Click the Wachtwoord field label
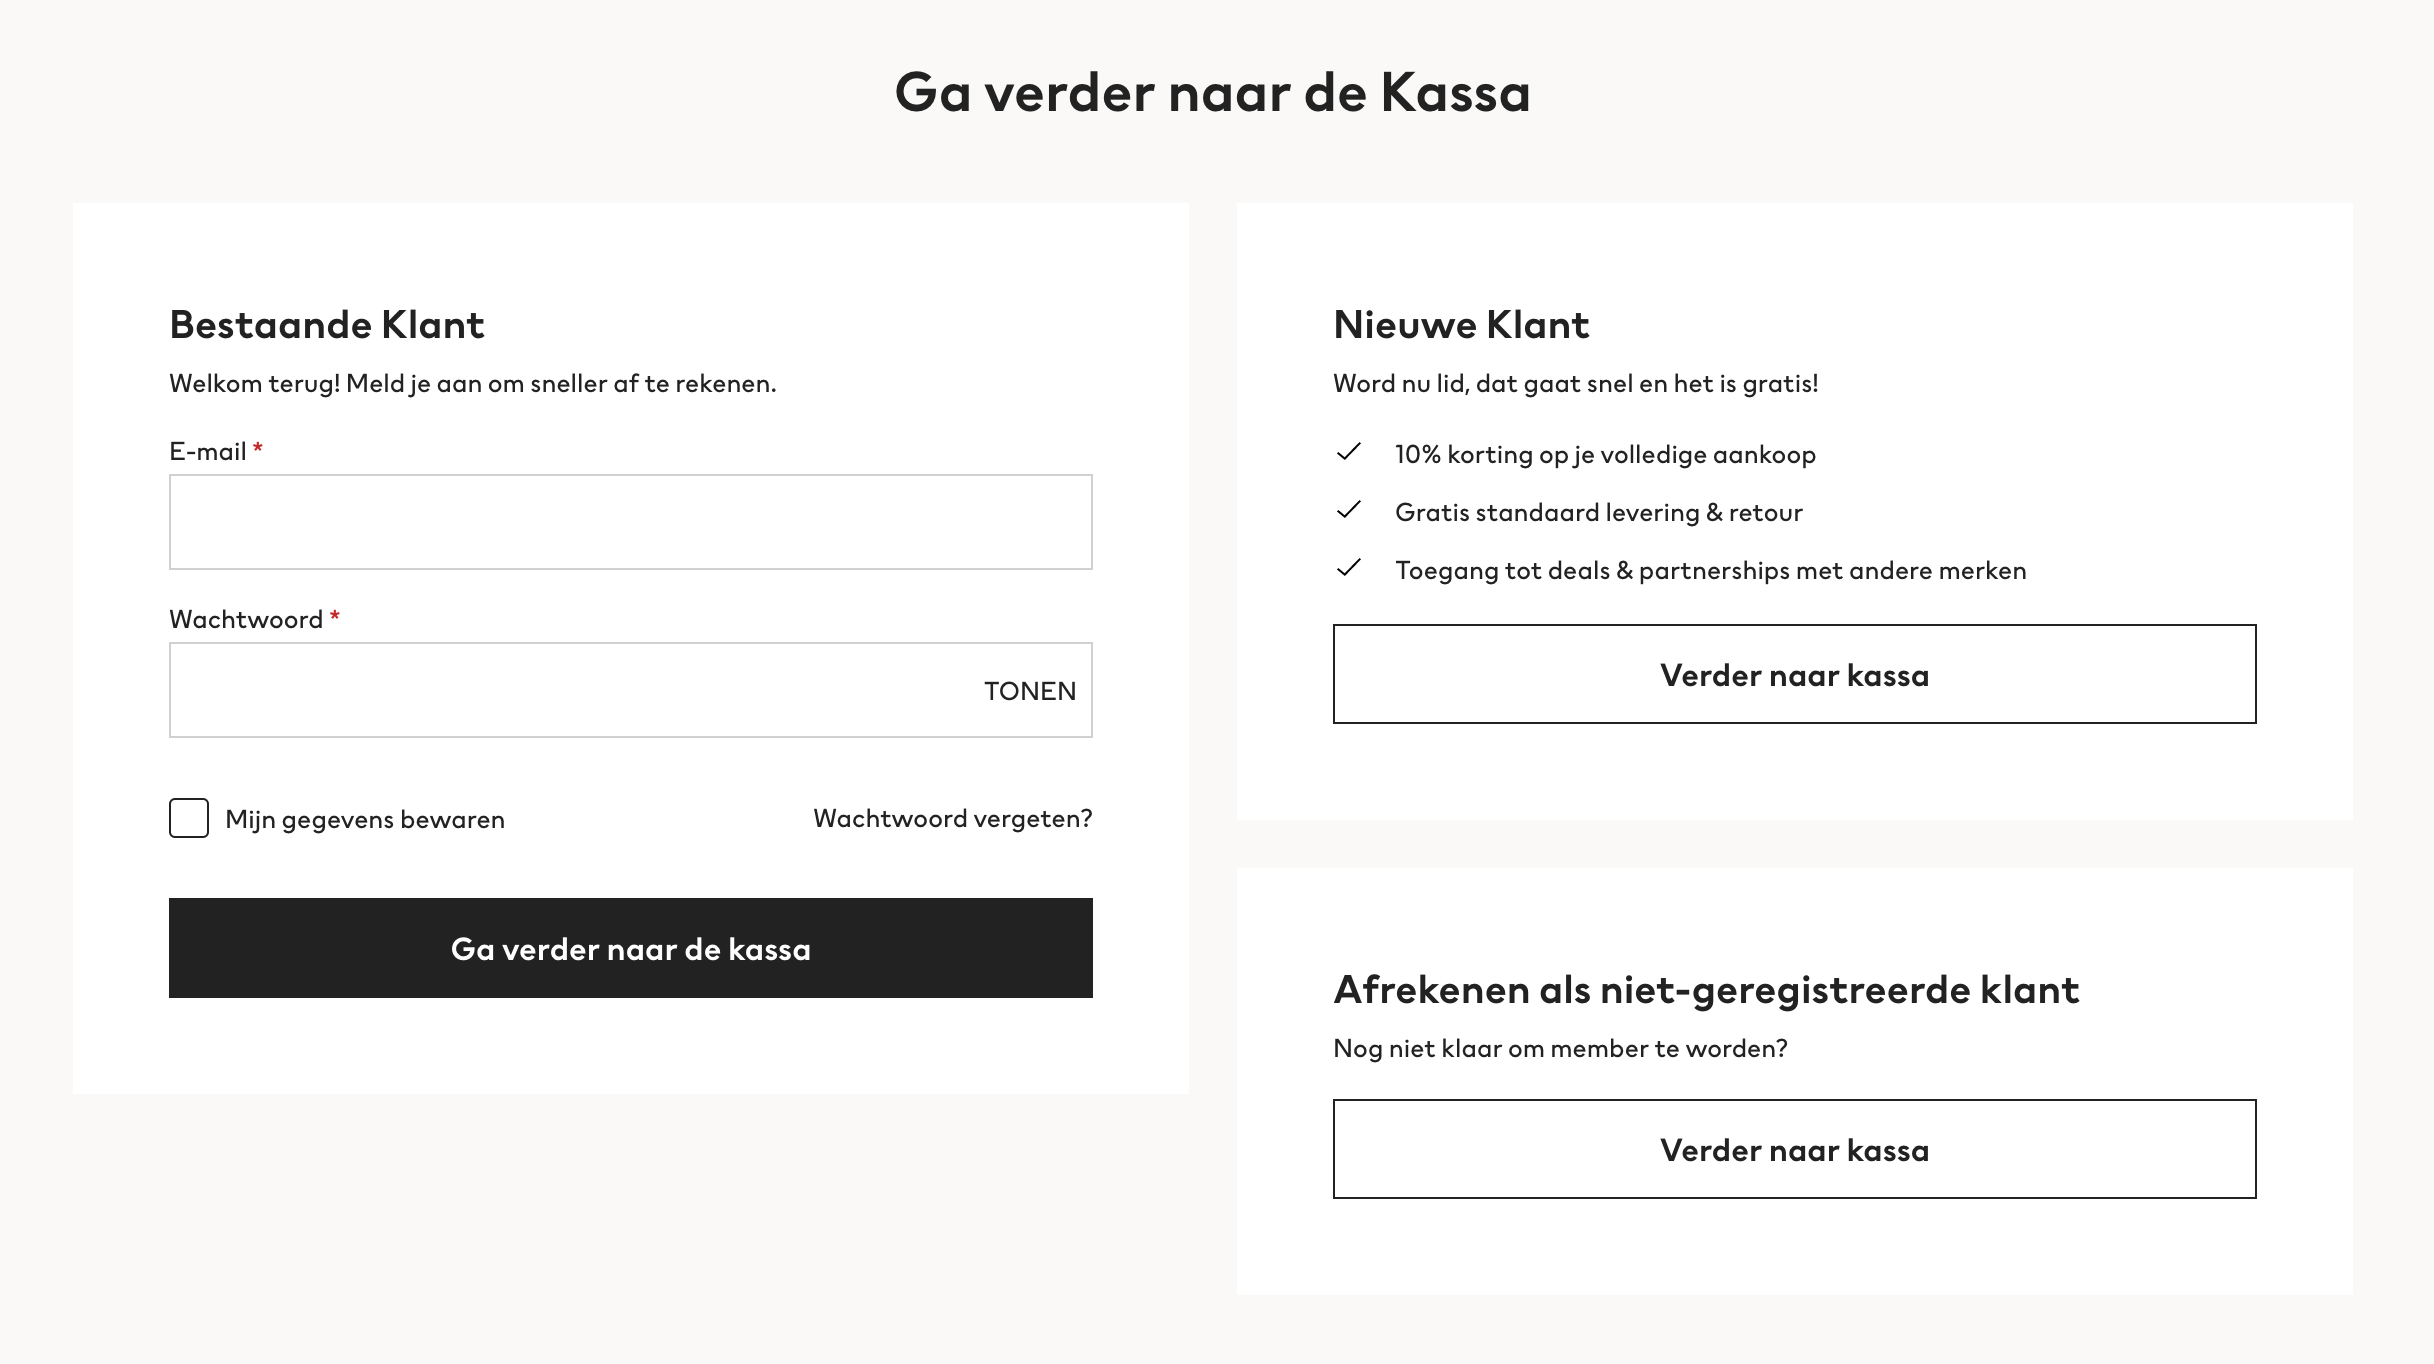Screen dimensions: 2434x1364 tap(246, 619)
